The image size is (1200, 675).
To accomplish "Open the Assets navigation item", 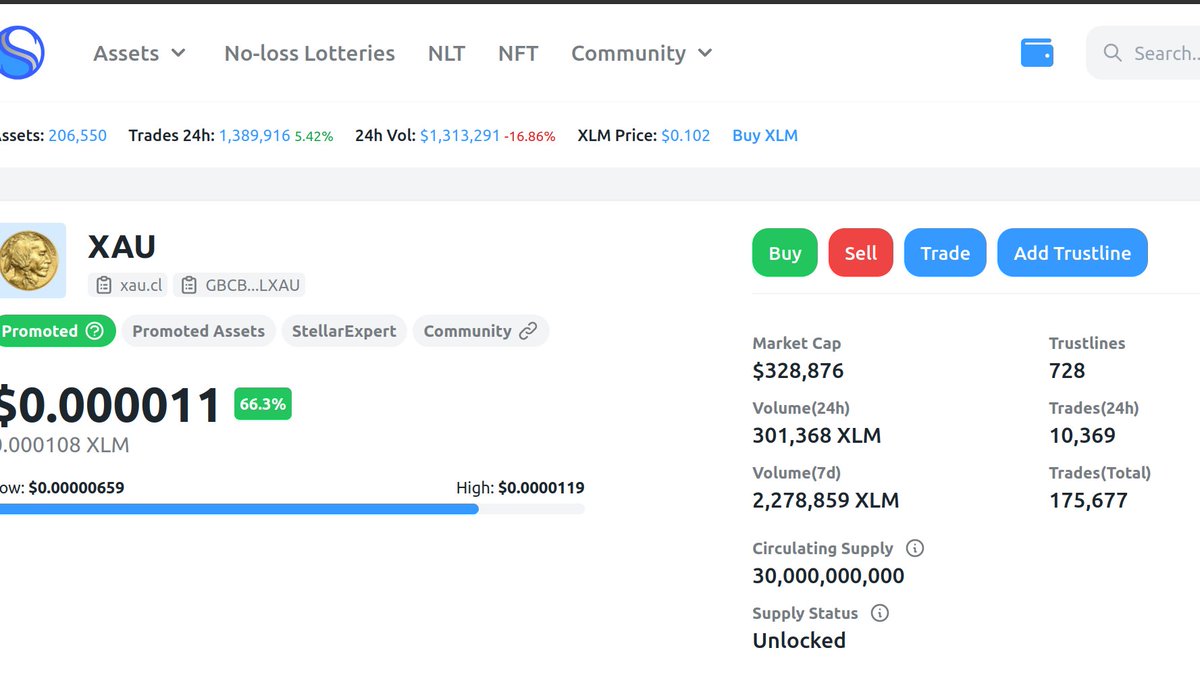I will [x=126, y=53].
